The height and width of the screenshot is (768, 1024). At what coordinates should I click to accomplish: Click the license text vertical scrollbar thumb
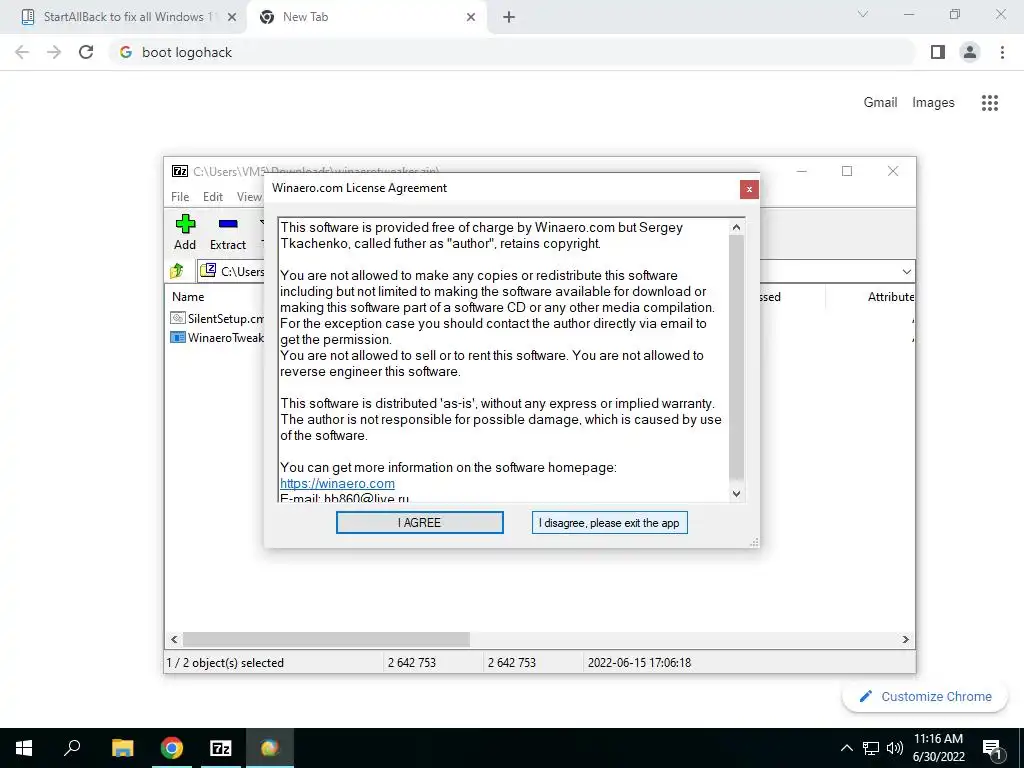(736, 357)
